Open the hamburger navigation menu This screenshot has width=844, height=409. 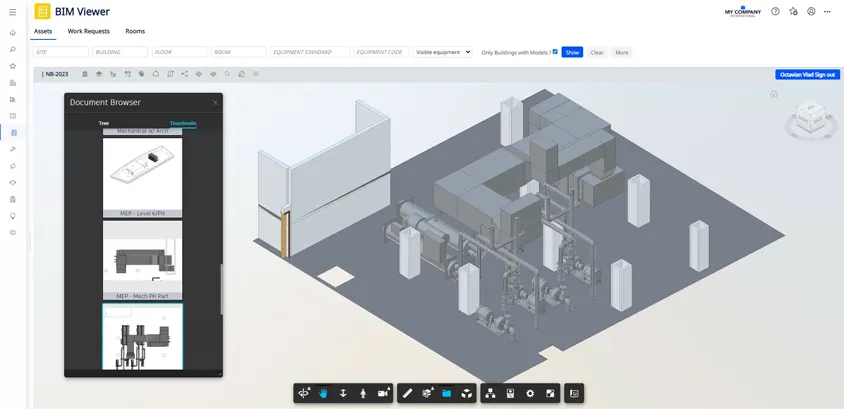click(x=13, y=12)
